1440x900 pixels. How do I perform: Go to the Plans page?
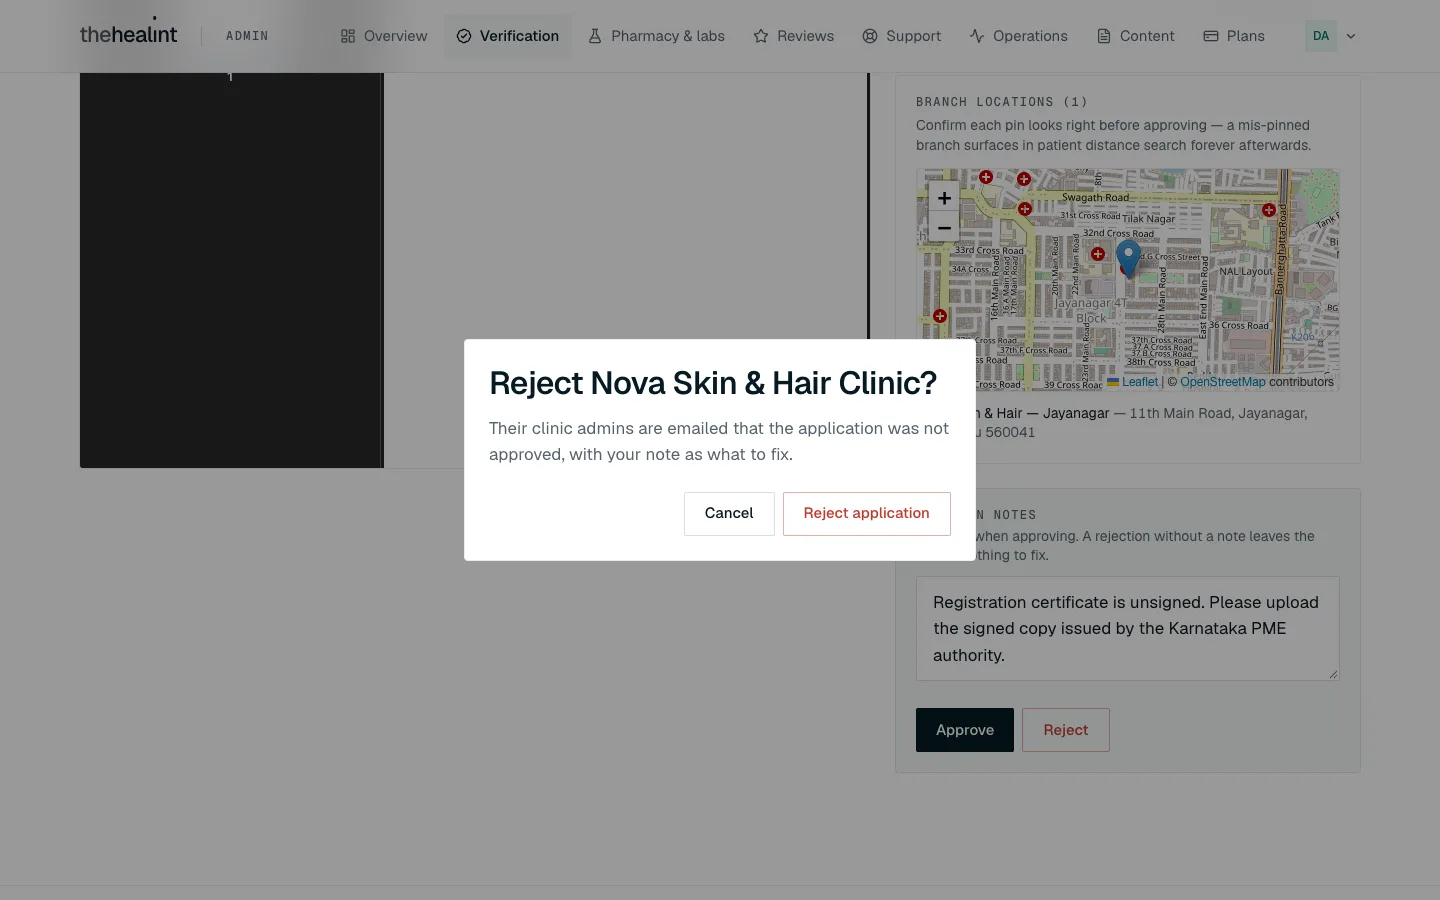point(1234,36)
